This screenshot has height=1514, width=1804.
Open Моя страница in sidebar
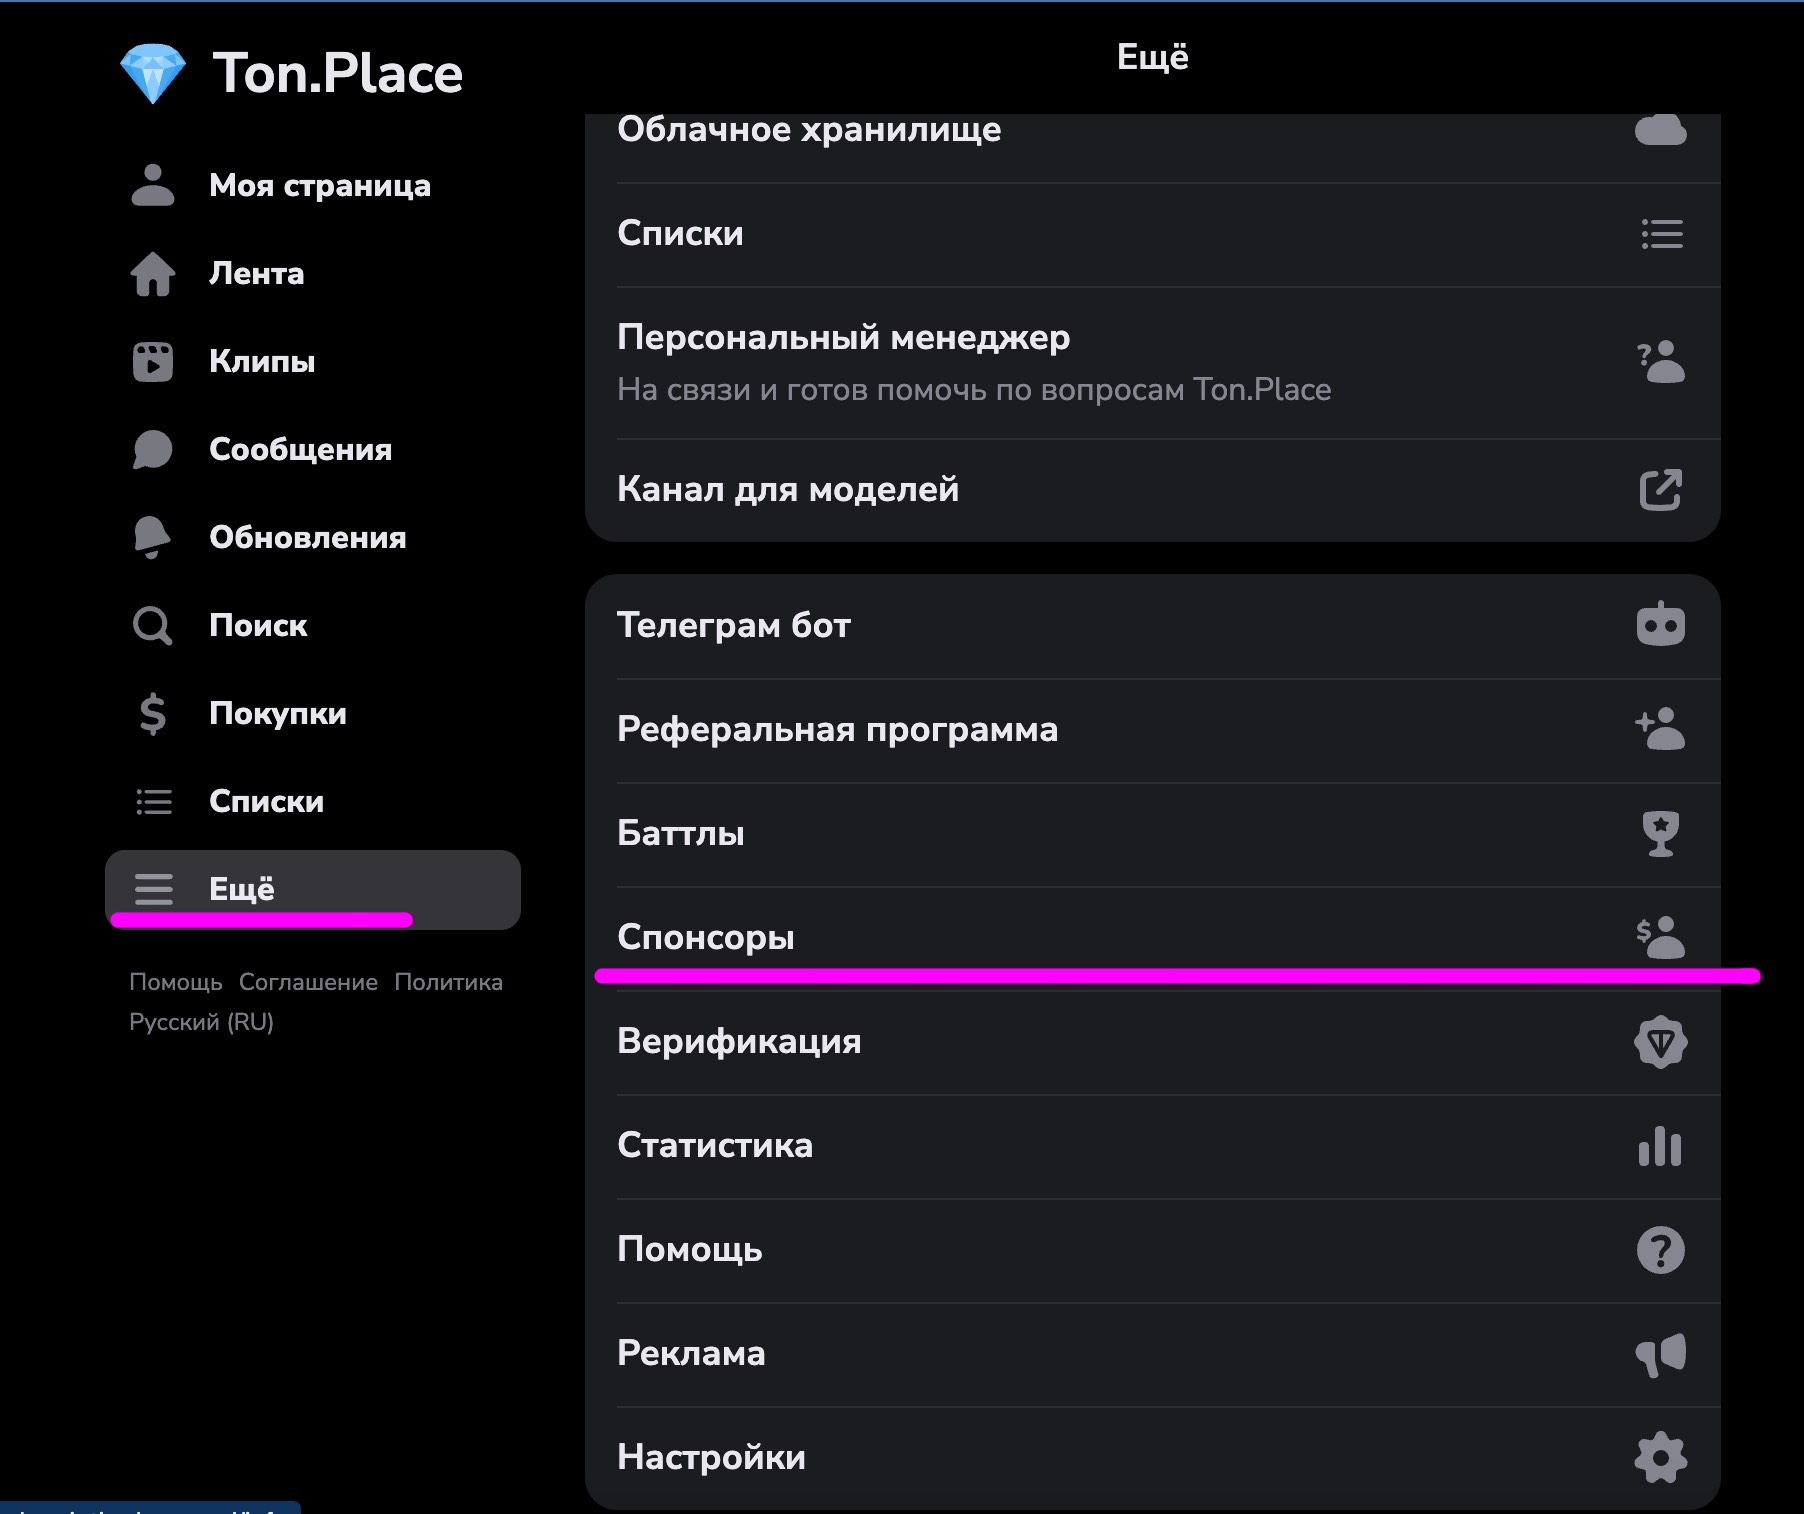319,186
